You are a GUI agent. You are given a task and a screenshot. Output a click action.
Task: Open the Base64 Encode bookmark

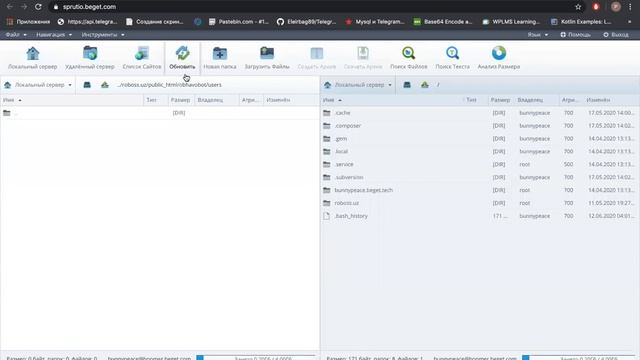point(443,22)
